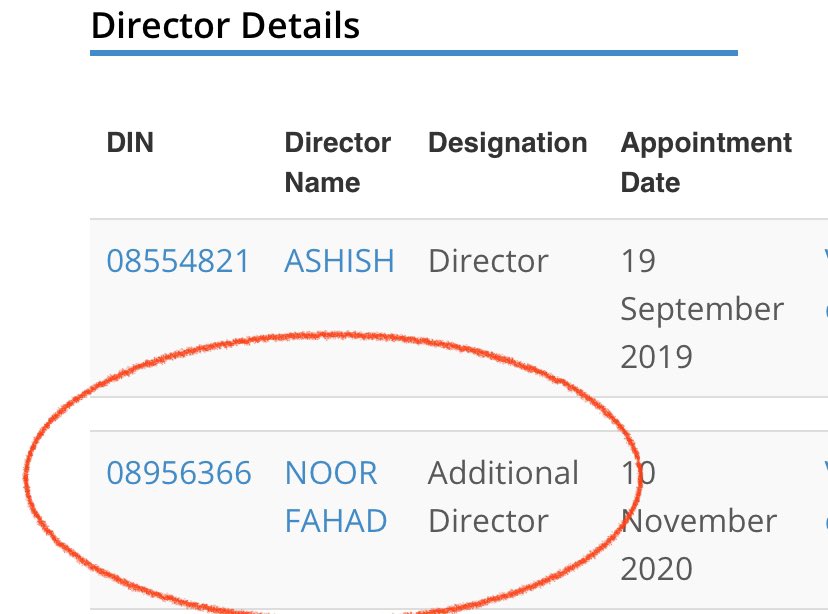Click the word November in the date cell
This screenshot has width=828, height=614.
coord(699,521)
